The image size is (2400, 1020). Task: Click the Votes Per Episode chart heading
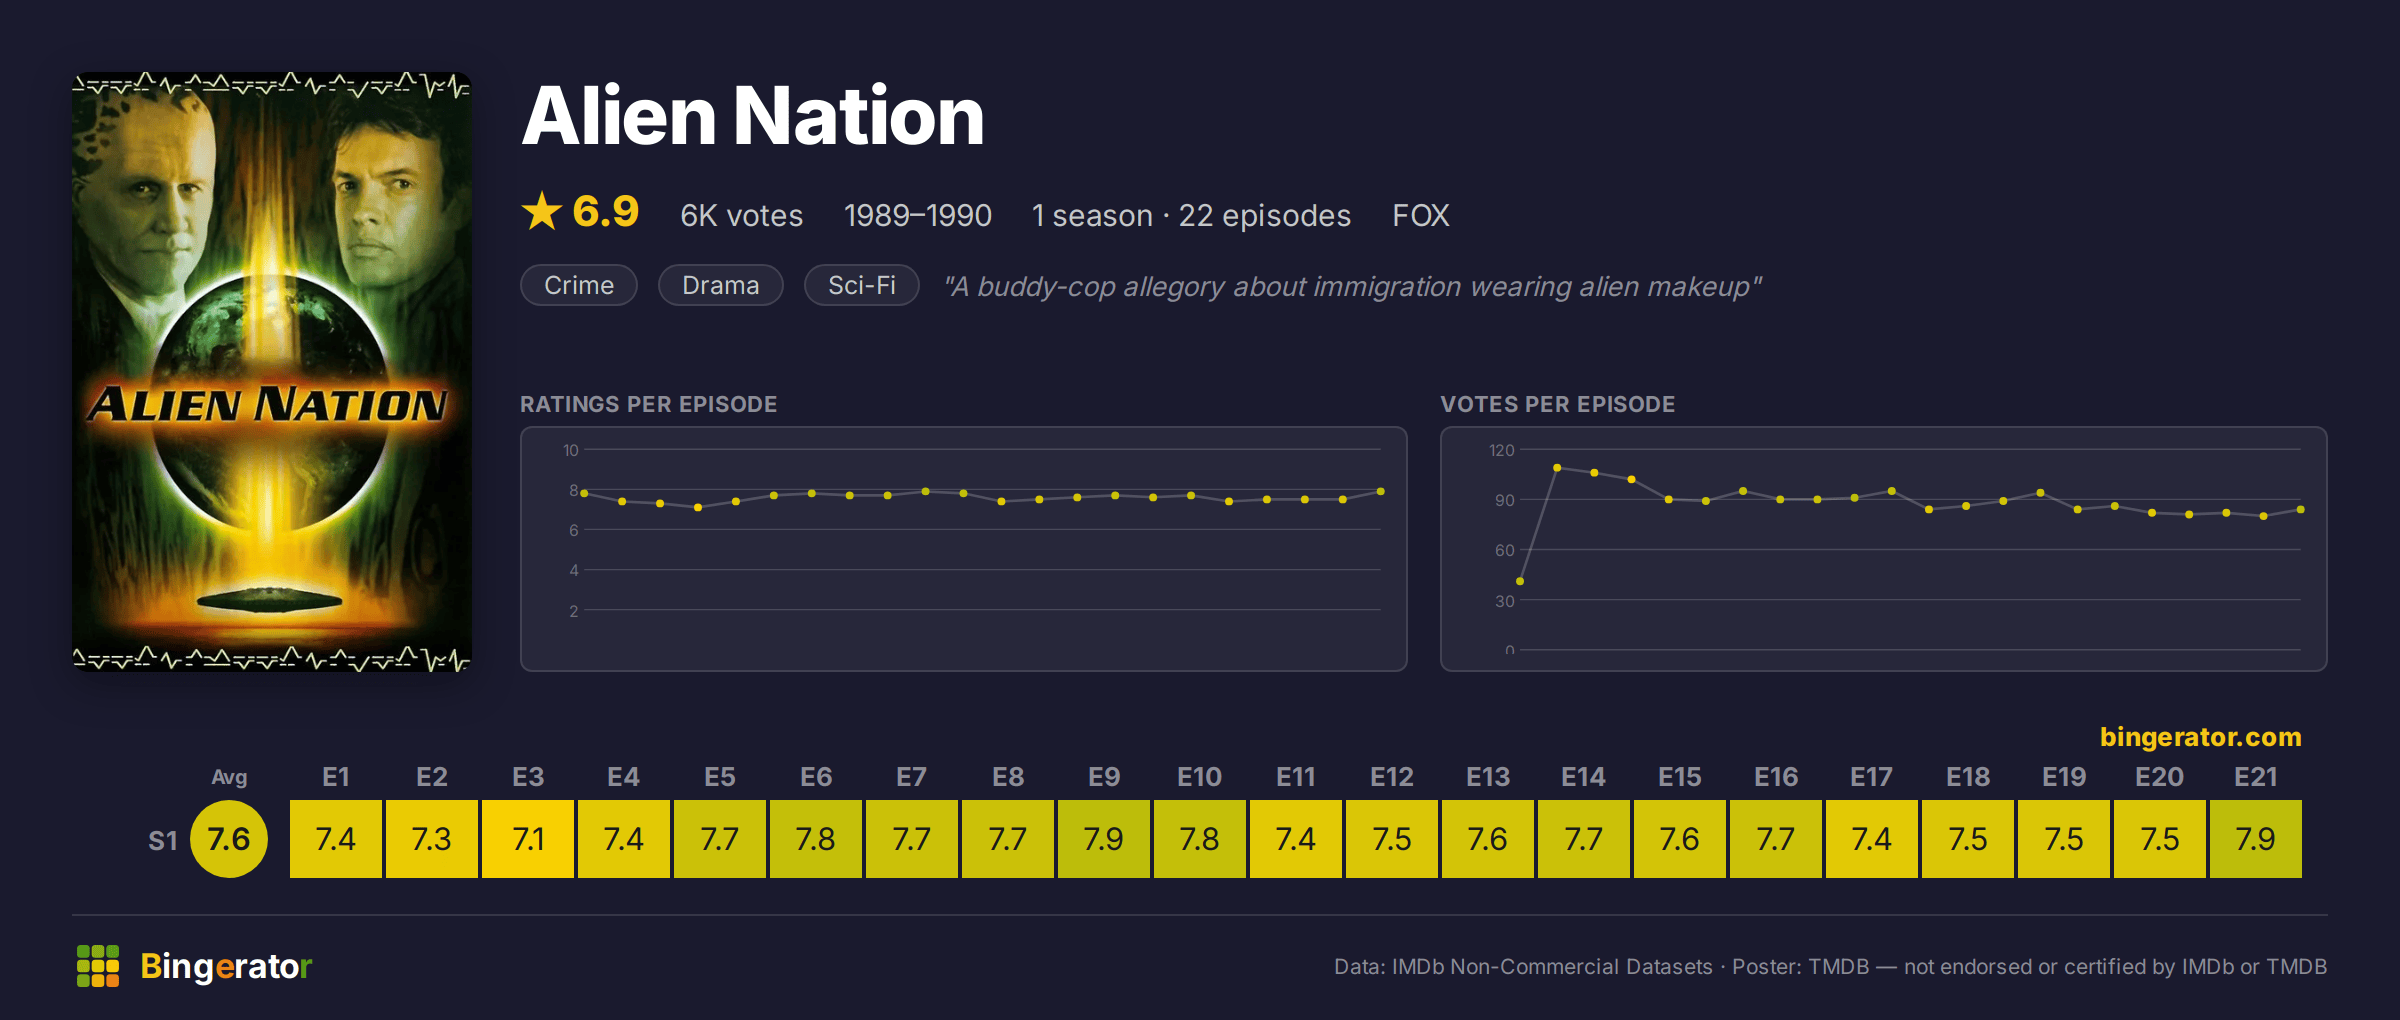1557,404
